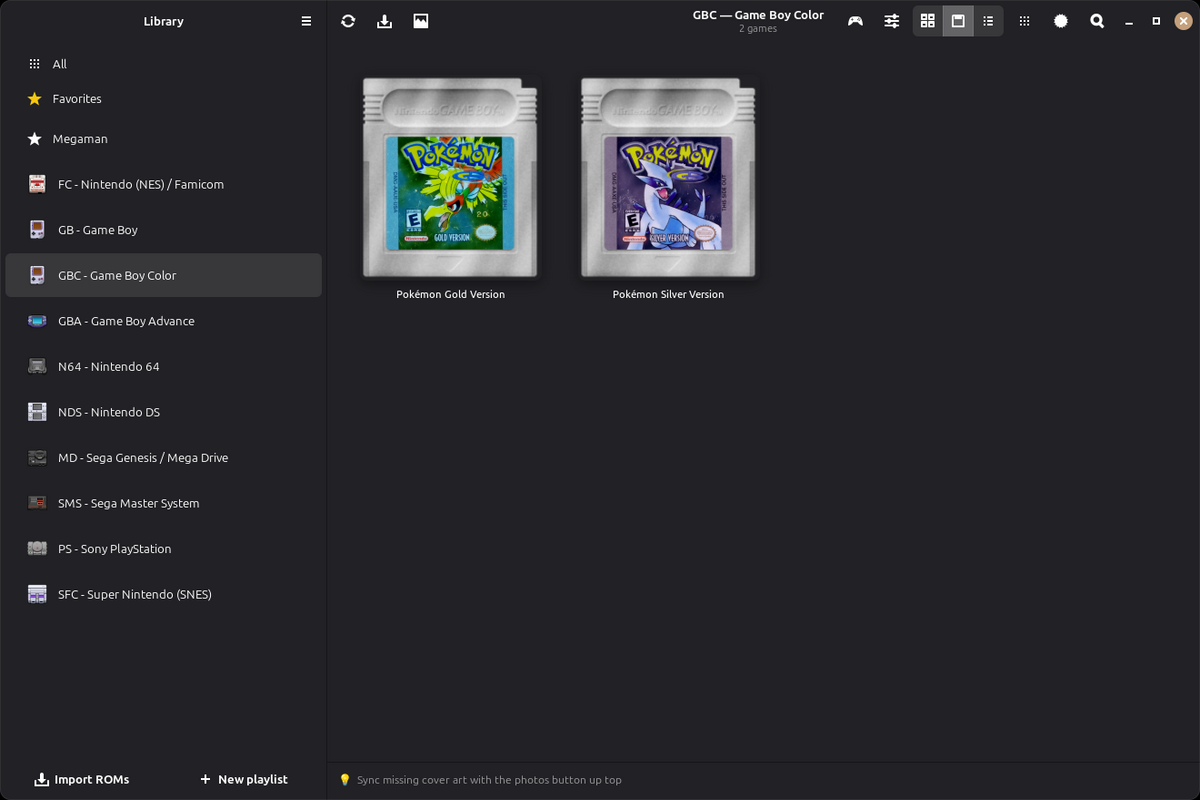Open the Megaman playlist

point(163,139)
